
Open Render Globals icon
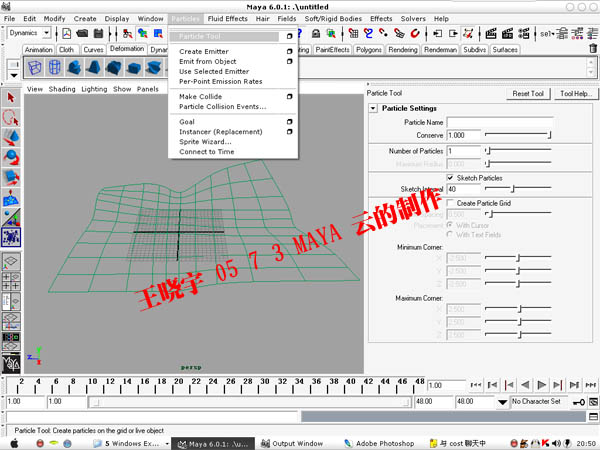tap(524, 34)
